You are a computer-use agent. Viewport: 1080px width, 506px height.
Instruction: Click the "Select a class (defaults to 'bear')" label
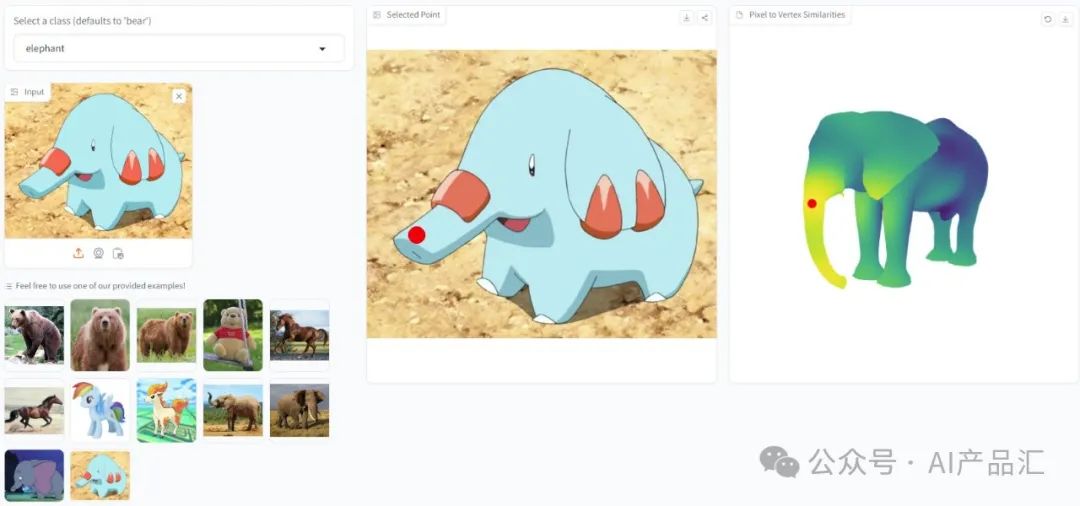point(83,21)
